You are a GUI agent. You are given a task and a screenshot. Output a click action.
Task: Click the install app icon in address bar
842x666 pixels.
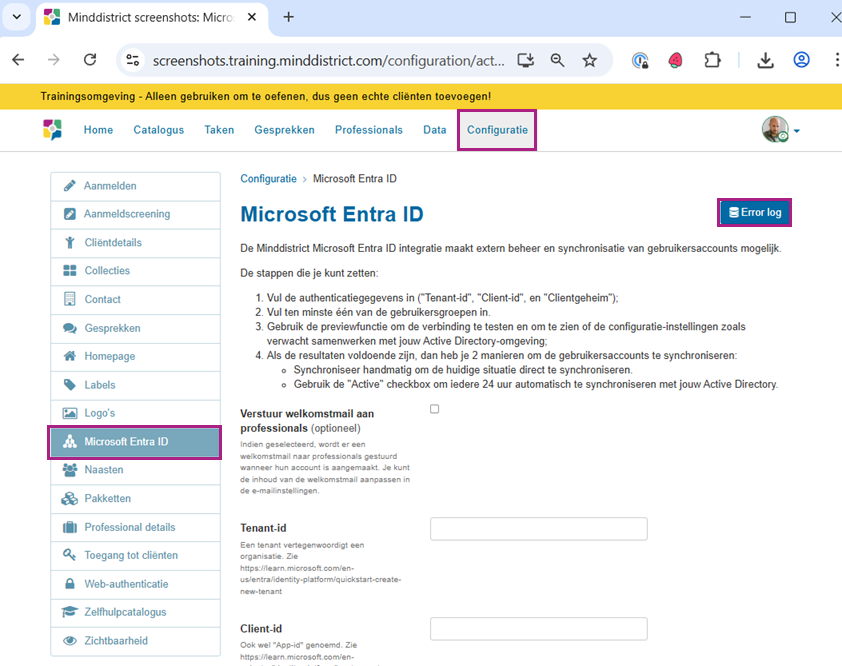(x=526, y=60)
